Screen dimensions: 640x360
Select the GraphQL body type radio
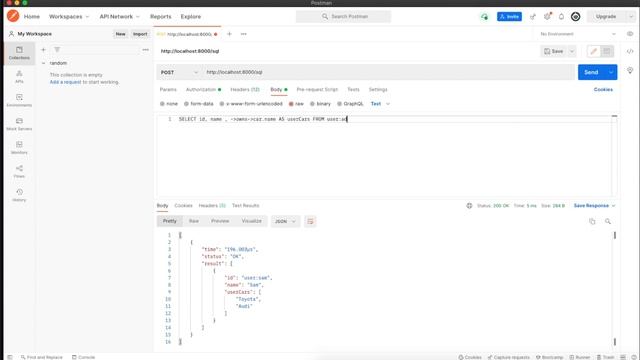coord(340,104)
